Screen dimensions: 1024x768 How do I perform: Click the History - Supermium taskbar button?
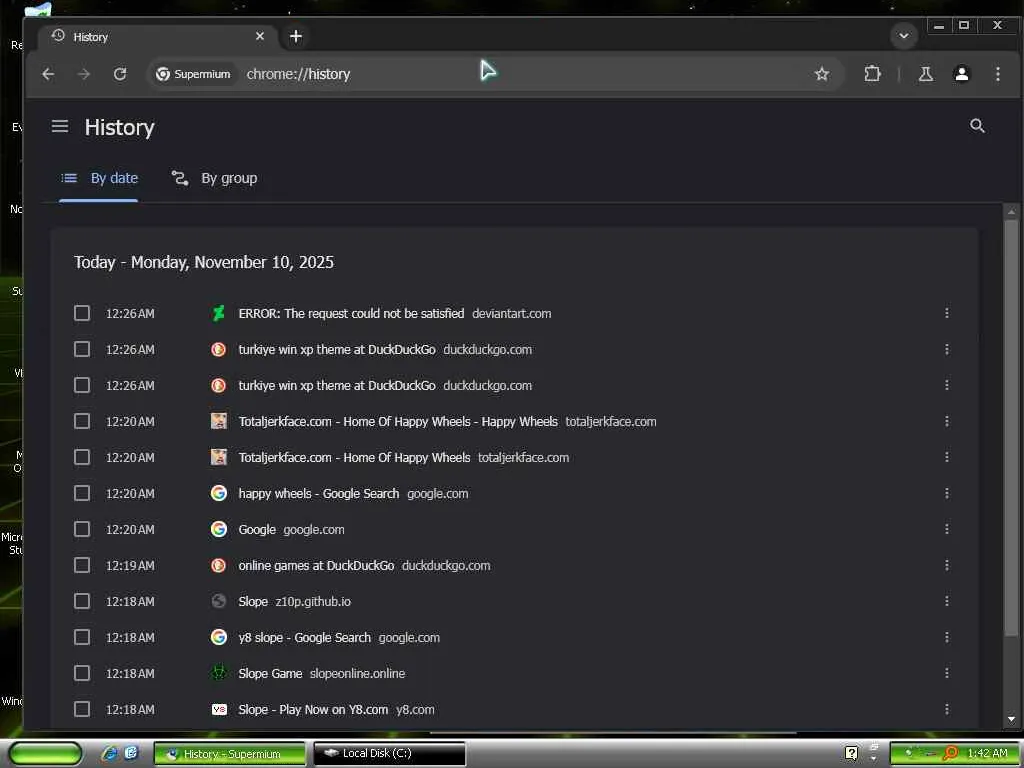pyautogui.click(x=229, y=753)
